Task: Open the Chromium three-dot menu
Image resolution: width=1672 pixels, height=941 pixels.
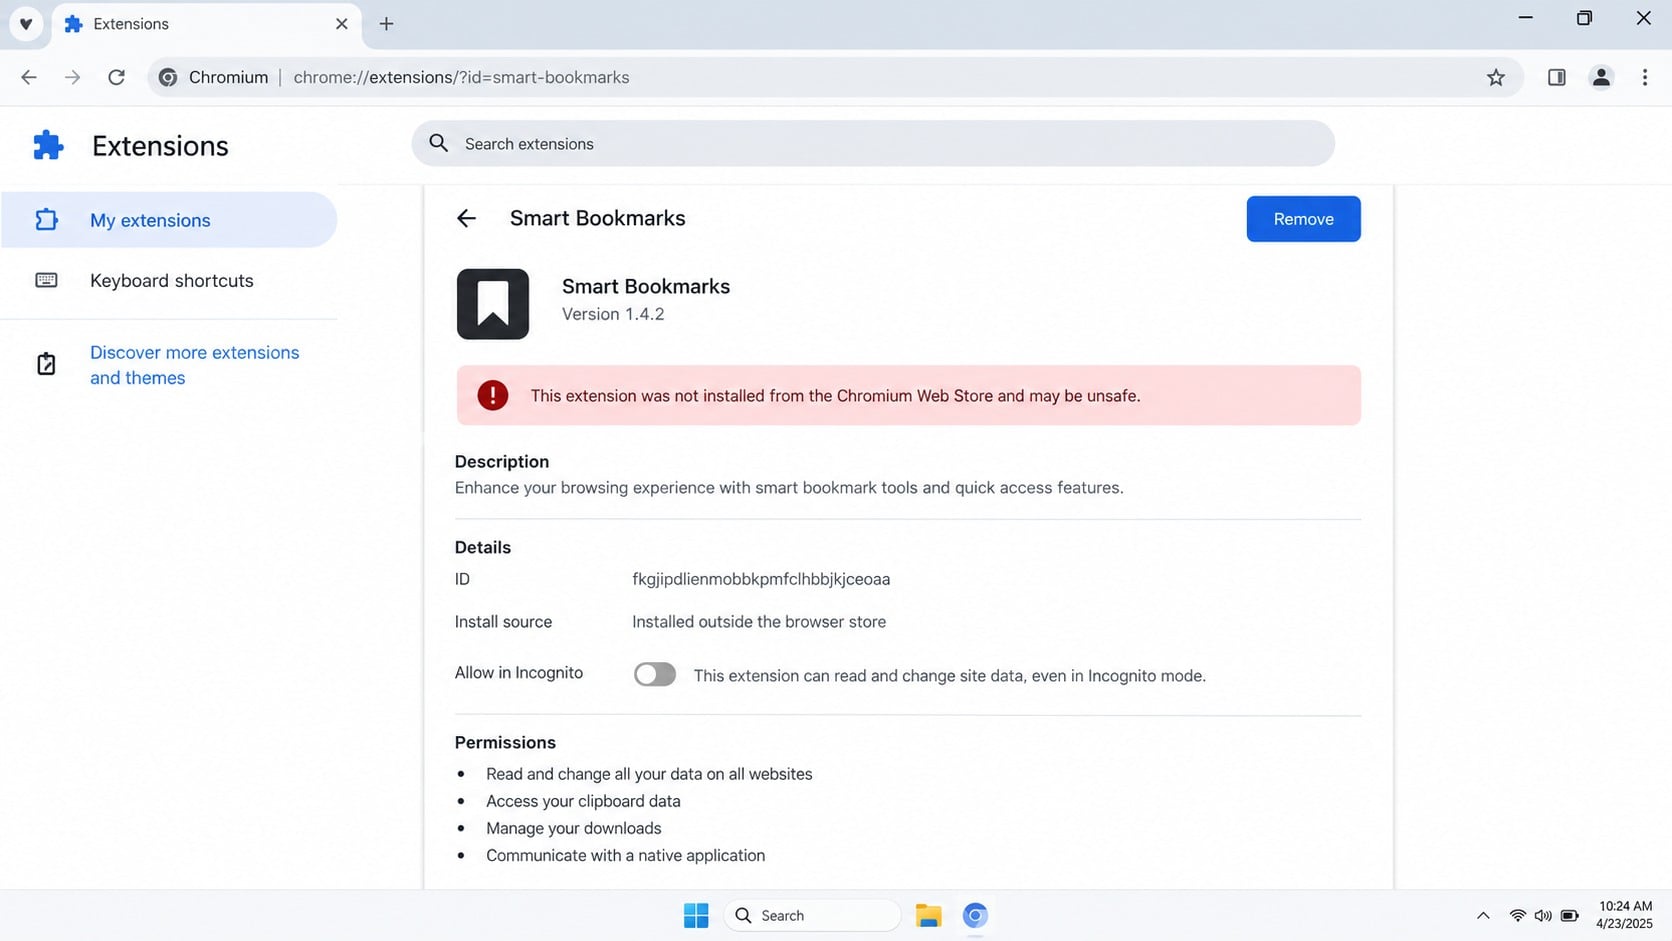Action: [1644, 77]
